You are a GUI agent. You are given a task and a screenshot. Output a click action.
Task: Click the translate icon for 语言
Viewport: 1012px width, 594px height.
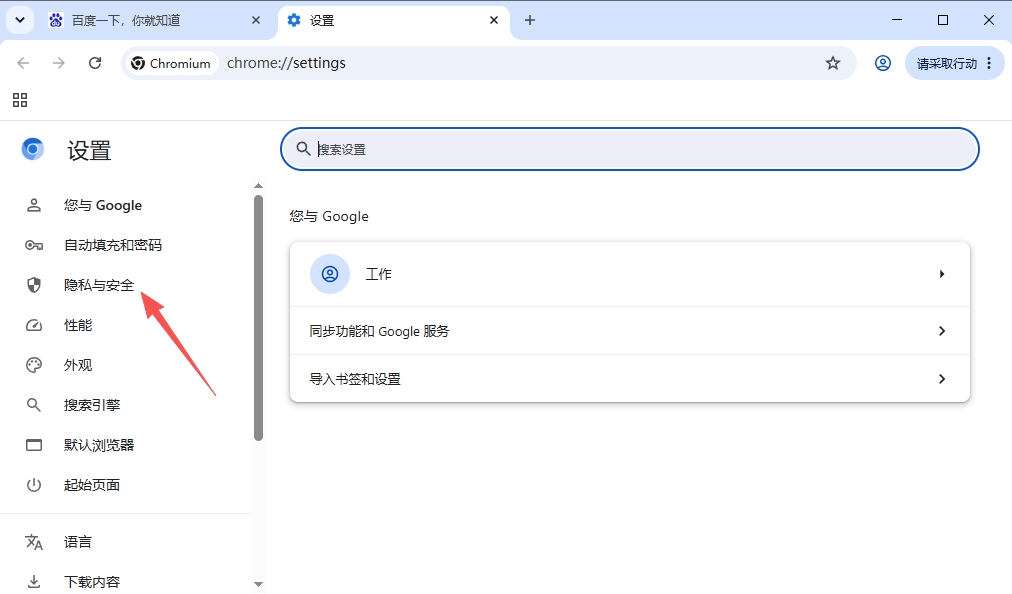point(34,542)
